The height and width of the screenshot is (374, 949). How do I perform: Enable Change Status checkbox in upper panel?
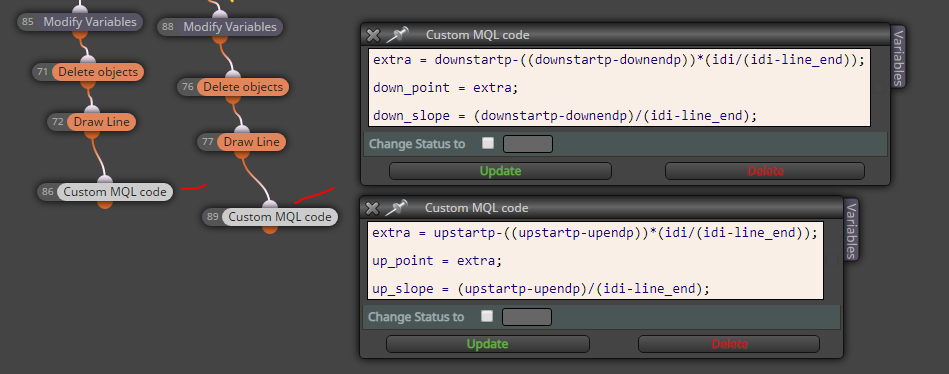pos(488,143)
